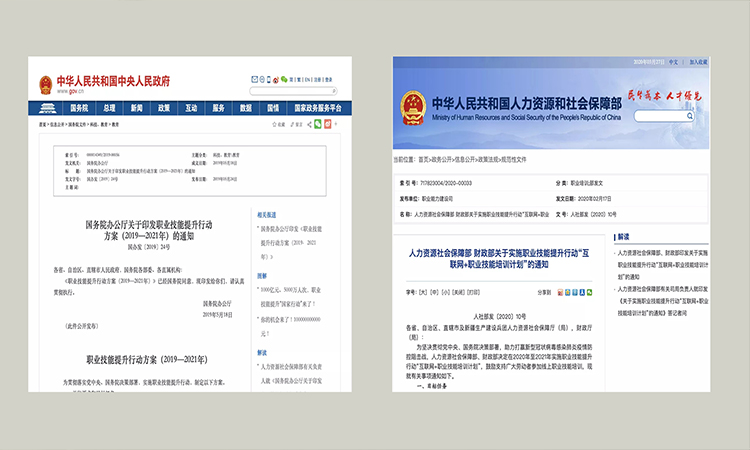
Task: Click the 收藏 star icon on gov.cn article
Action: [x=274, y=124]
